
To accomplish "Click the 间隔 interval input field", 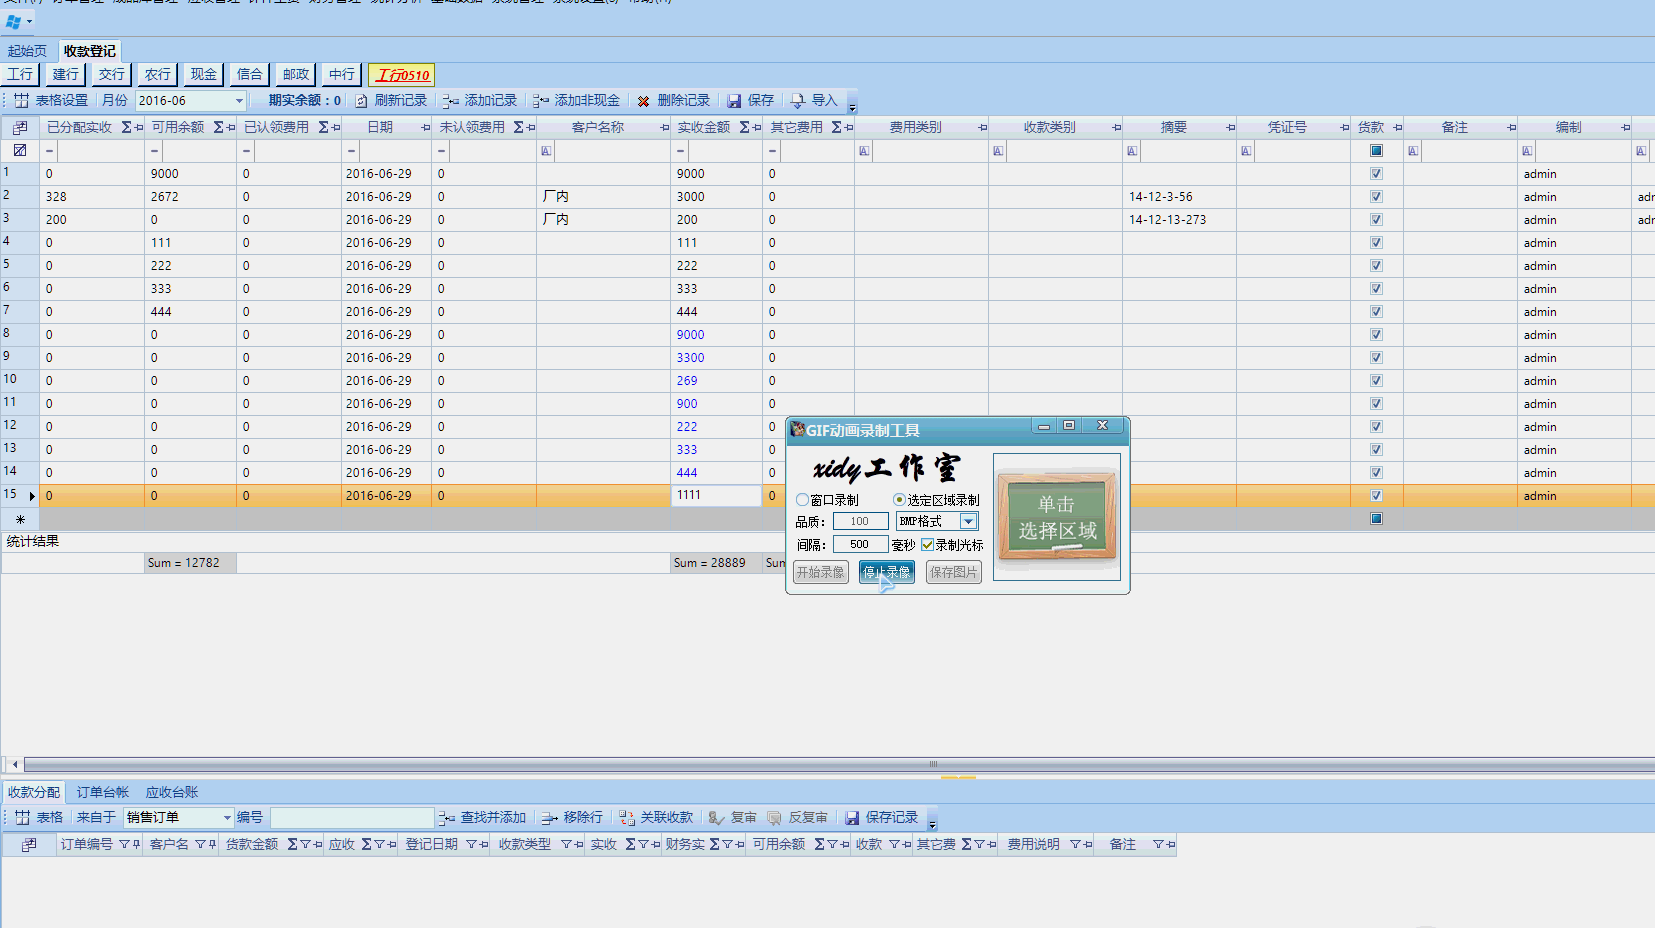I will (x=859, y=545).
